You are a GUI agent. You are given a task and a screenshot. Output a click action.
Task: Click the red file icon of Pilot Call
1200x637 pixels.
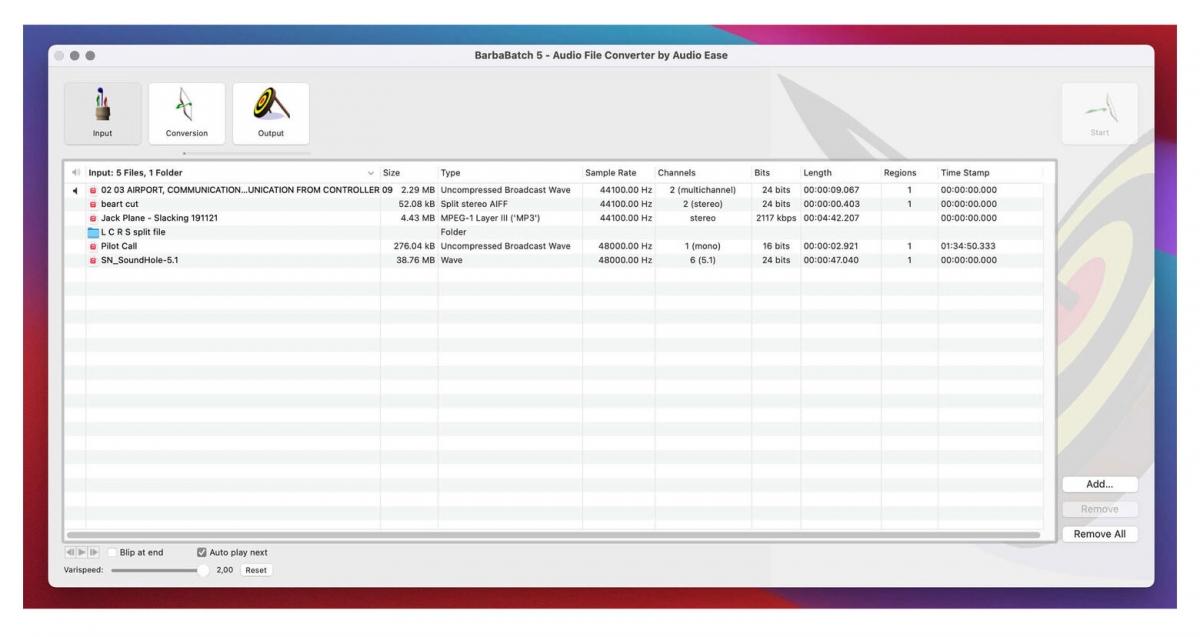pyautogui.click(x=93, y=246)
